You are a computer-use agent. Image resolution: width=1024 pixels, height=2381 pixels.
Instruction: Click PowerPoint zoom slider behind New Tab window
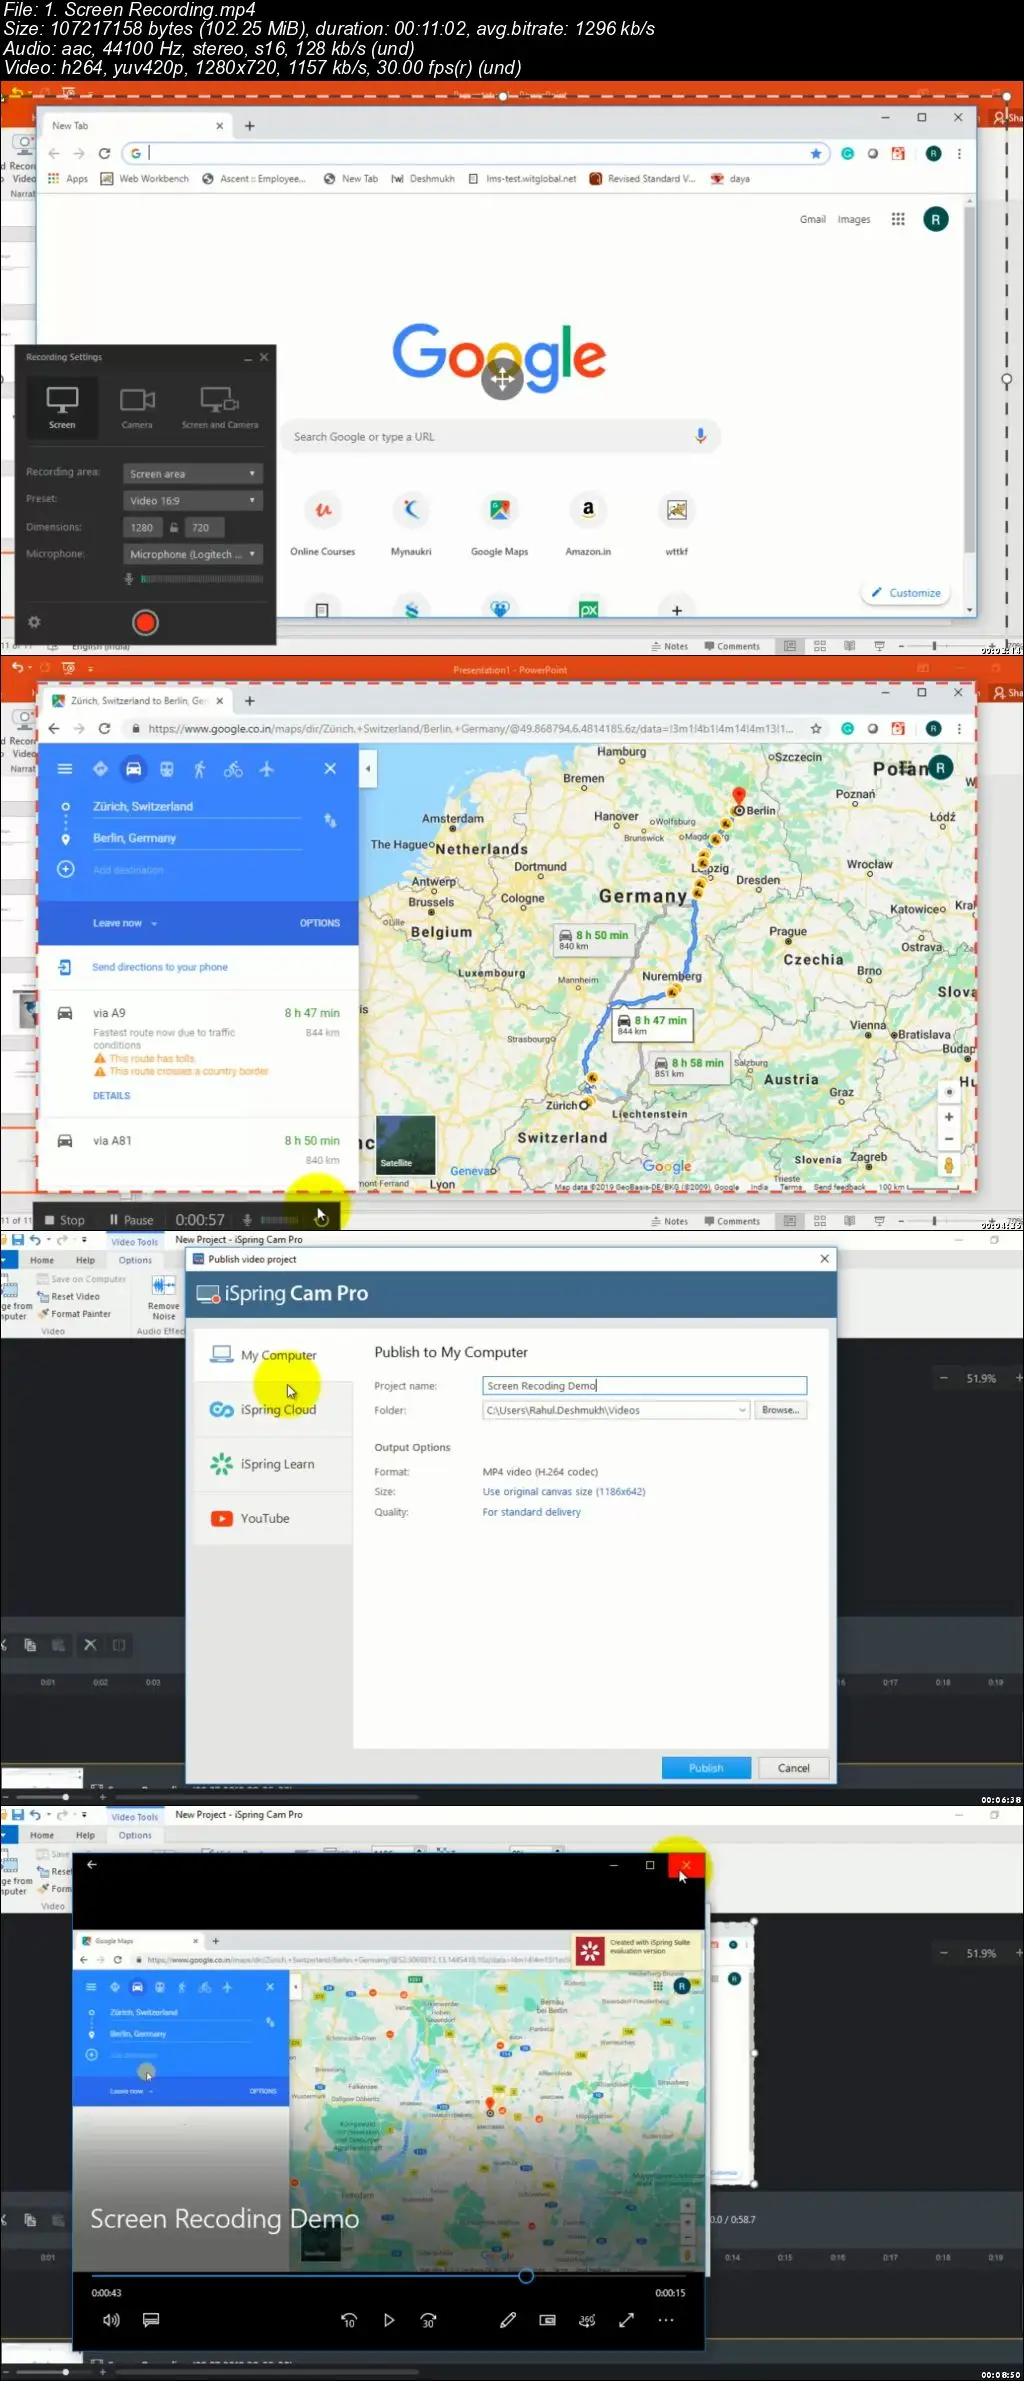934,646
